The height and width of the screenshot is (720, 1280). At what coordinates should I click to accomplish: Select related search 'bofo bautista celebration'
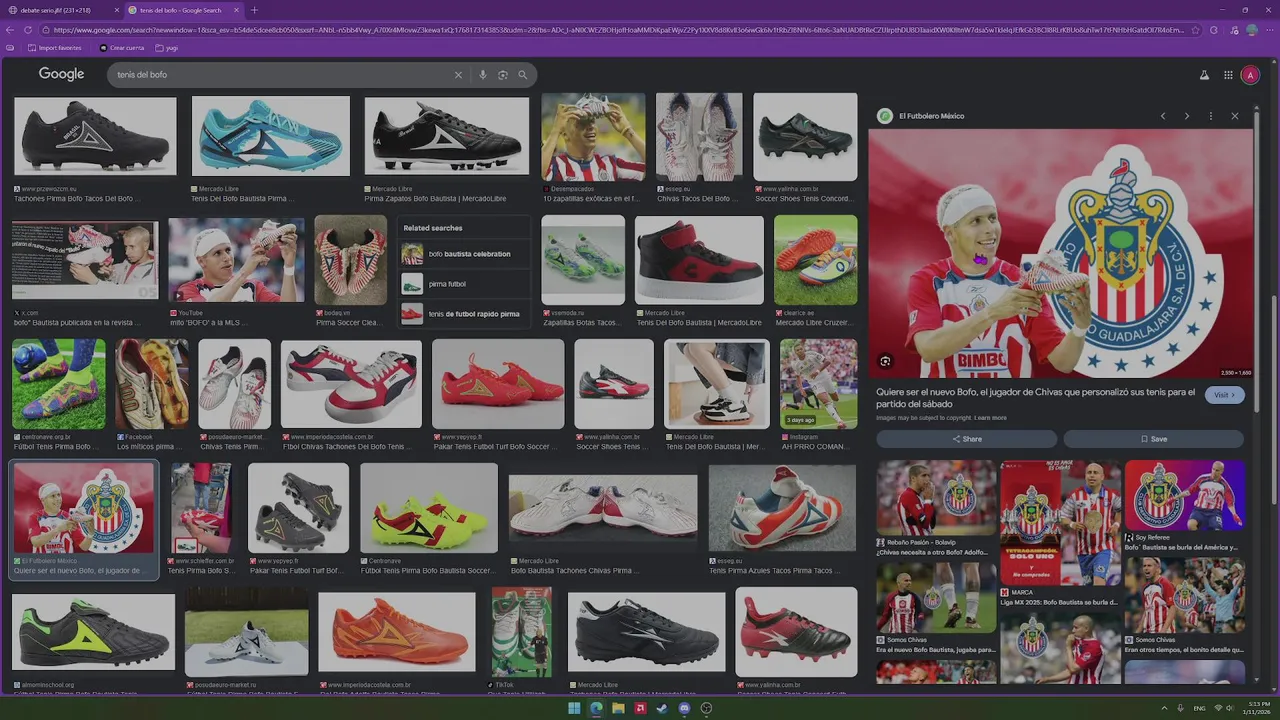click(x=465, y=254)
